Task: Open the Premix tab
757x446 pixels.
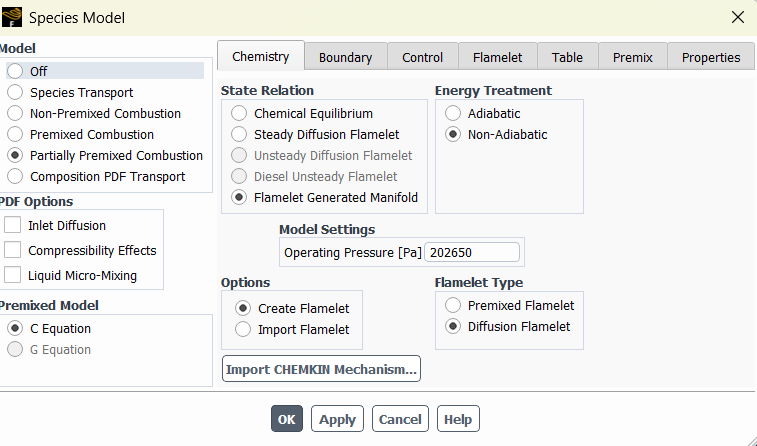Action: tap(632, 57)
